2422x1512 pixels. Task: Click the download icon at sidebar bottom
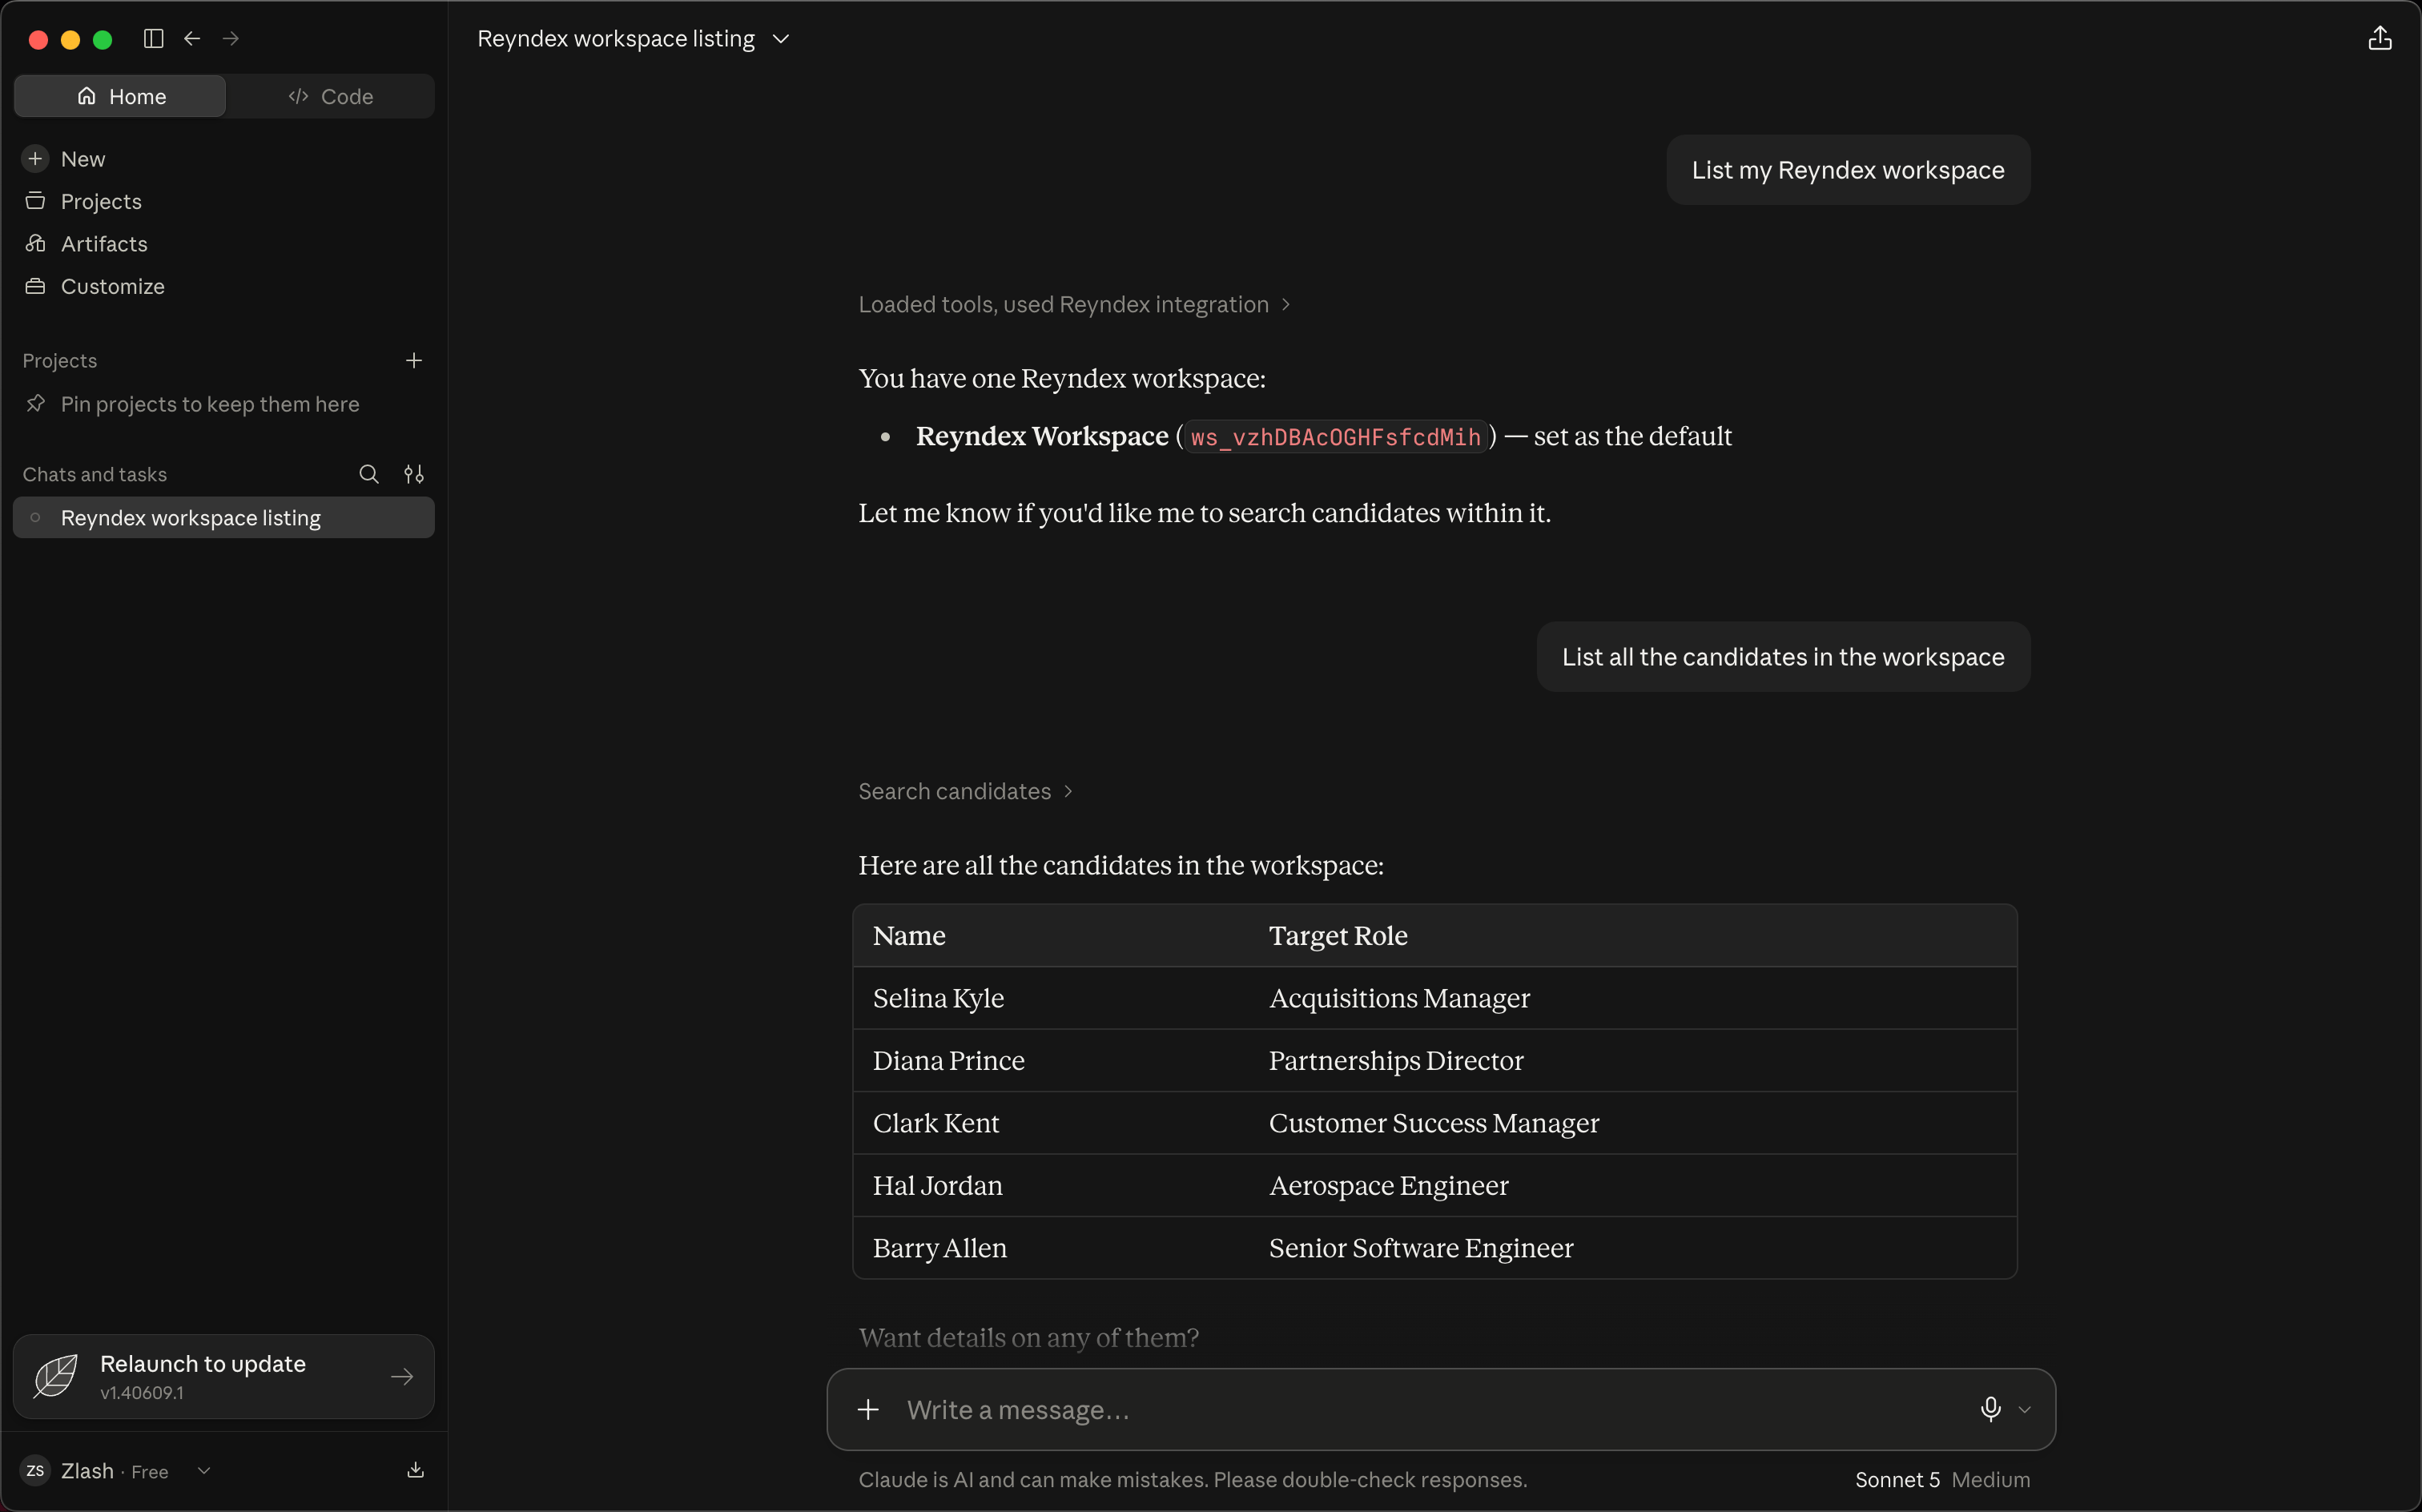click(416, 1470)
